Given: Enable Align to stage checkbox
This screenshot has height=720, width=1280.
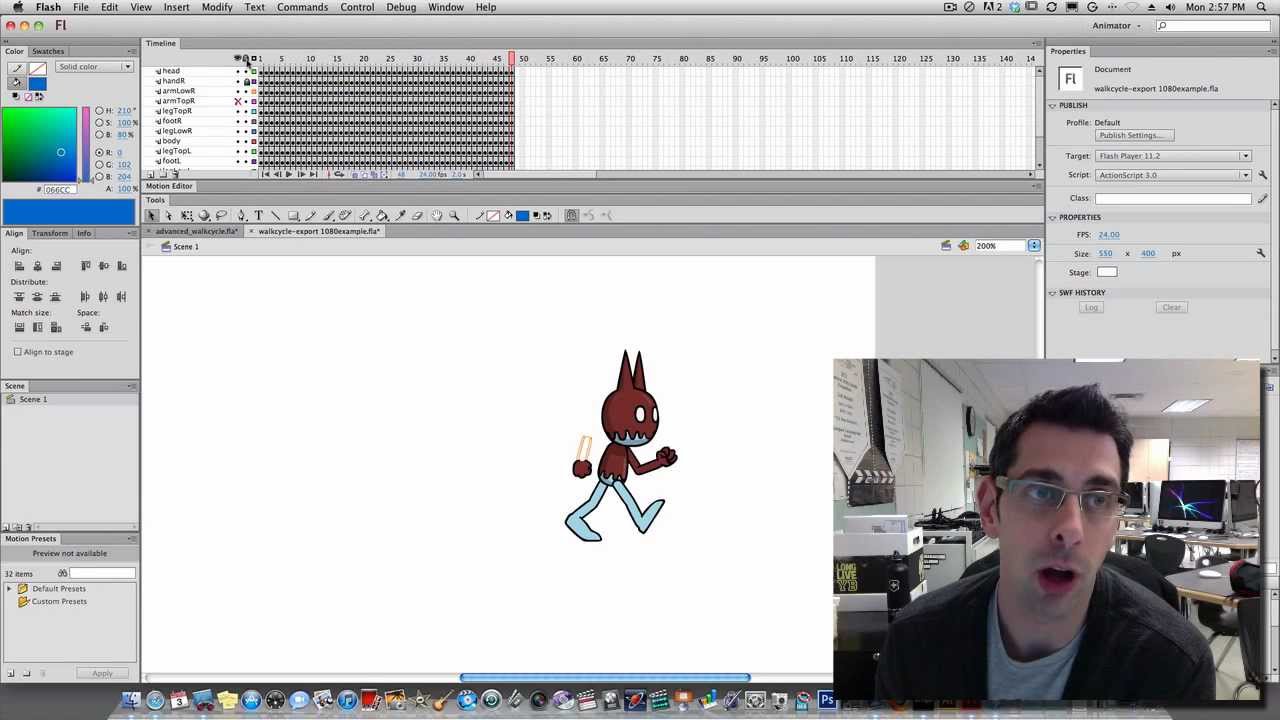Looking at the screenshot, I should click(x=17, y=352).
